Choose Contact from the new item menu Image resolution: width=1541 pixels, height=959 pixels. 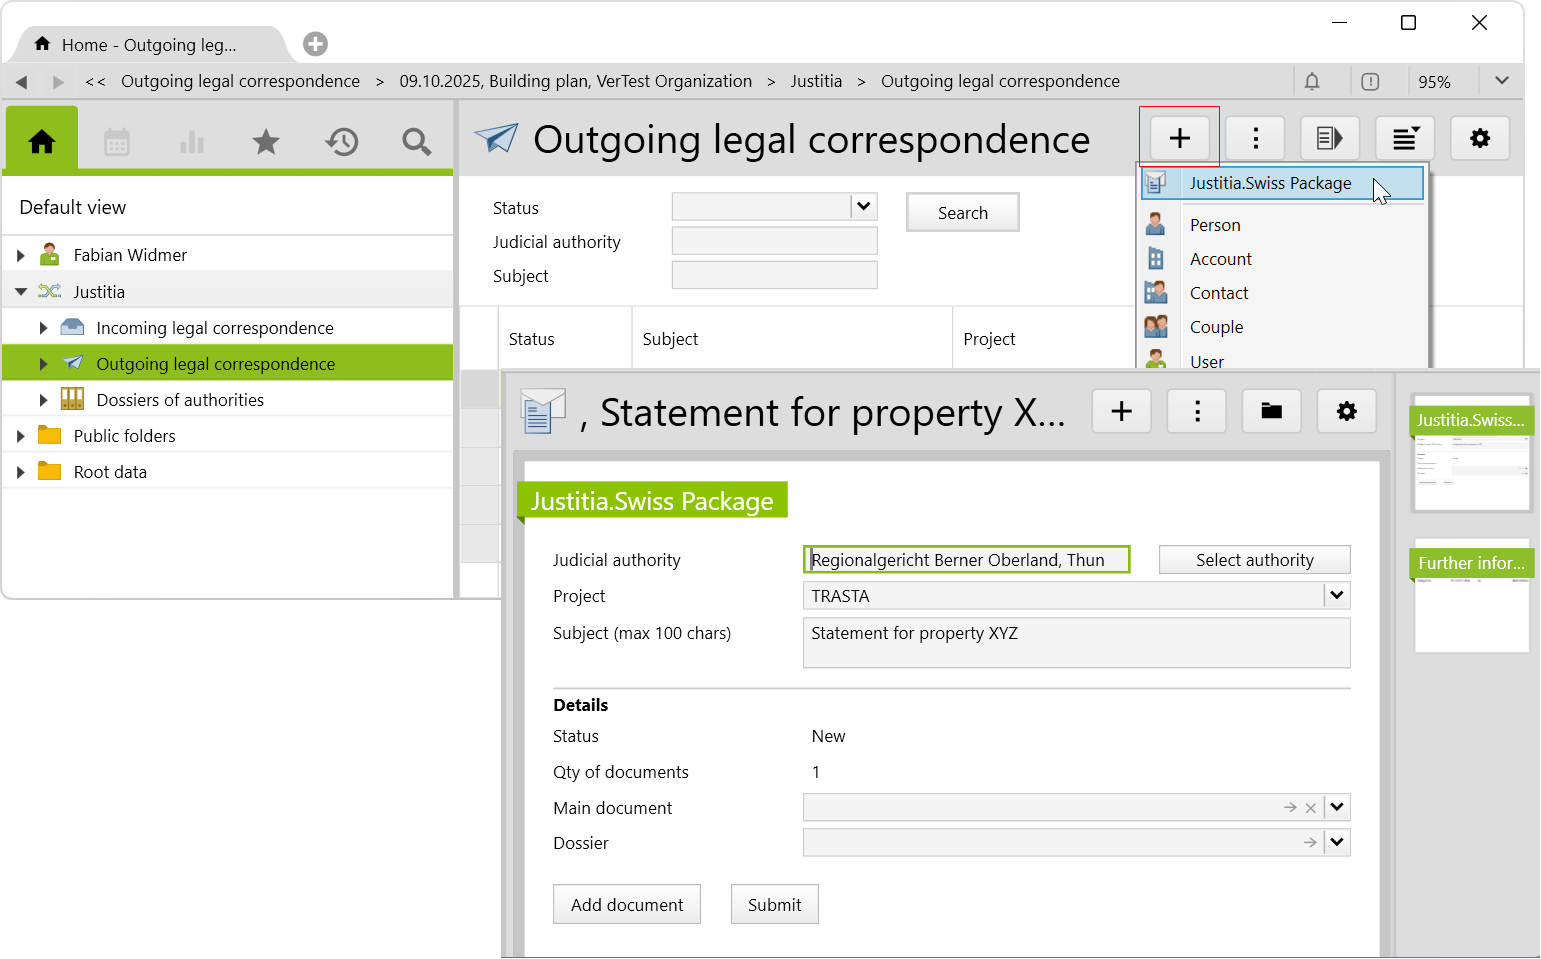[1219, 293]
